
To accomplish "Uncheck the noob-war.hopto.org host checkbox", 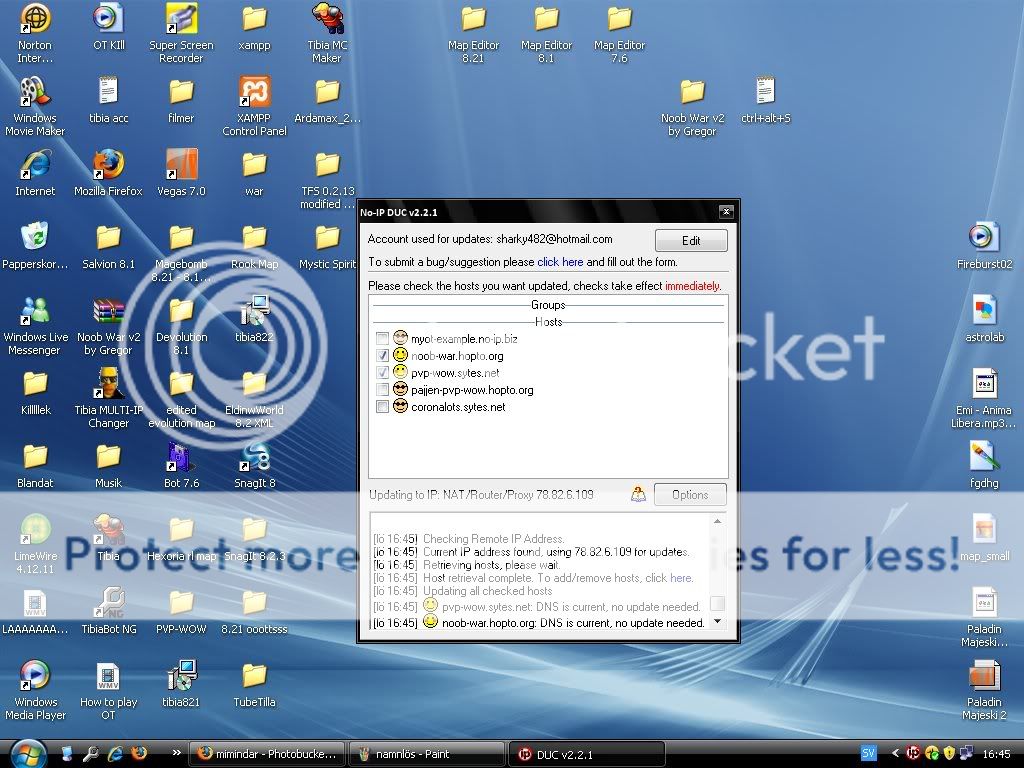I will coord(382,356).
